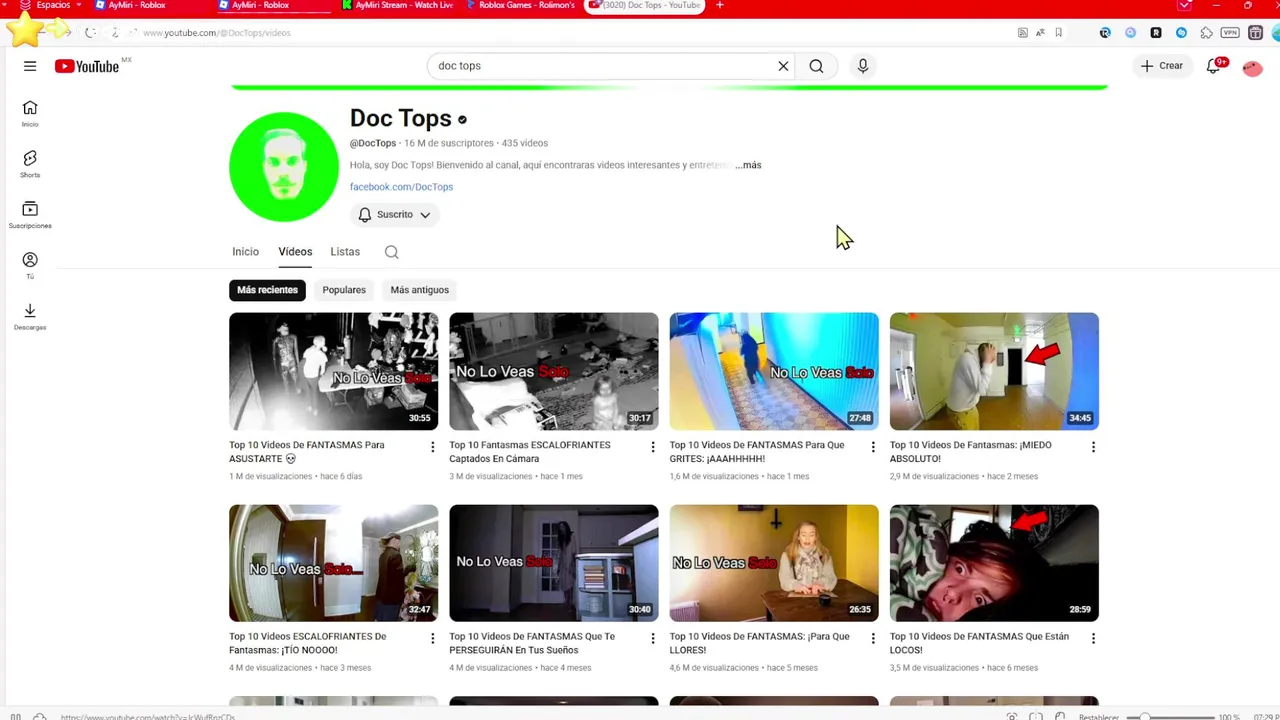The image size is (1280, 720).
Task: Open the extensions puzzle icon
Action: 1206,33
